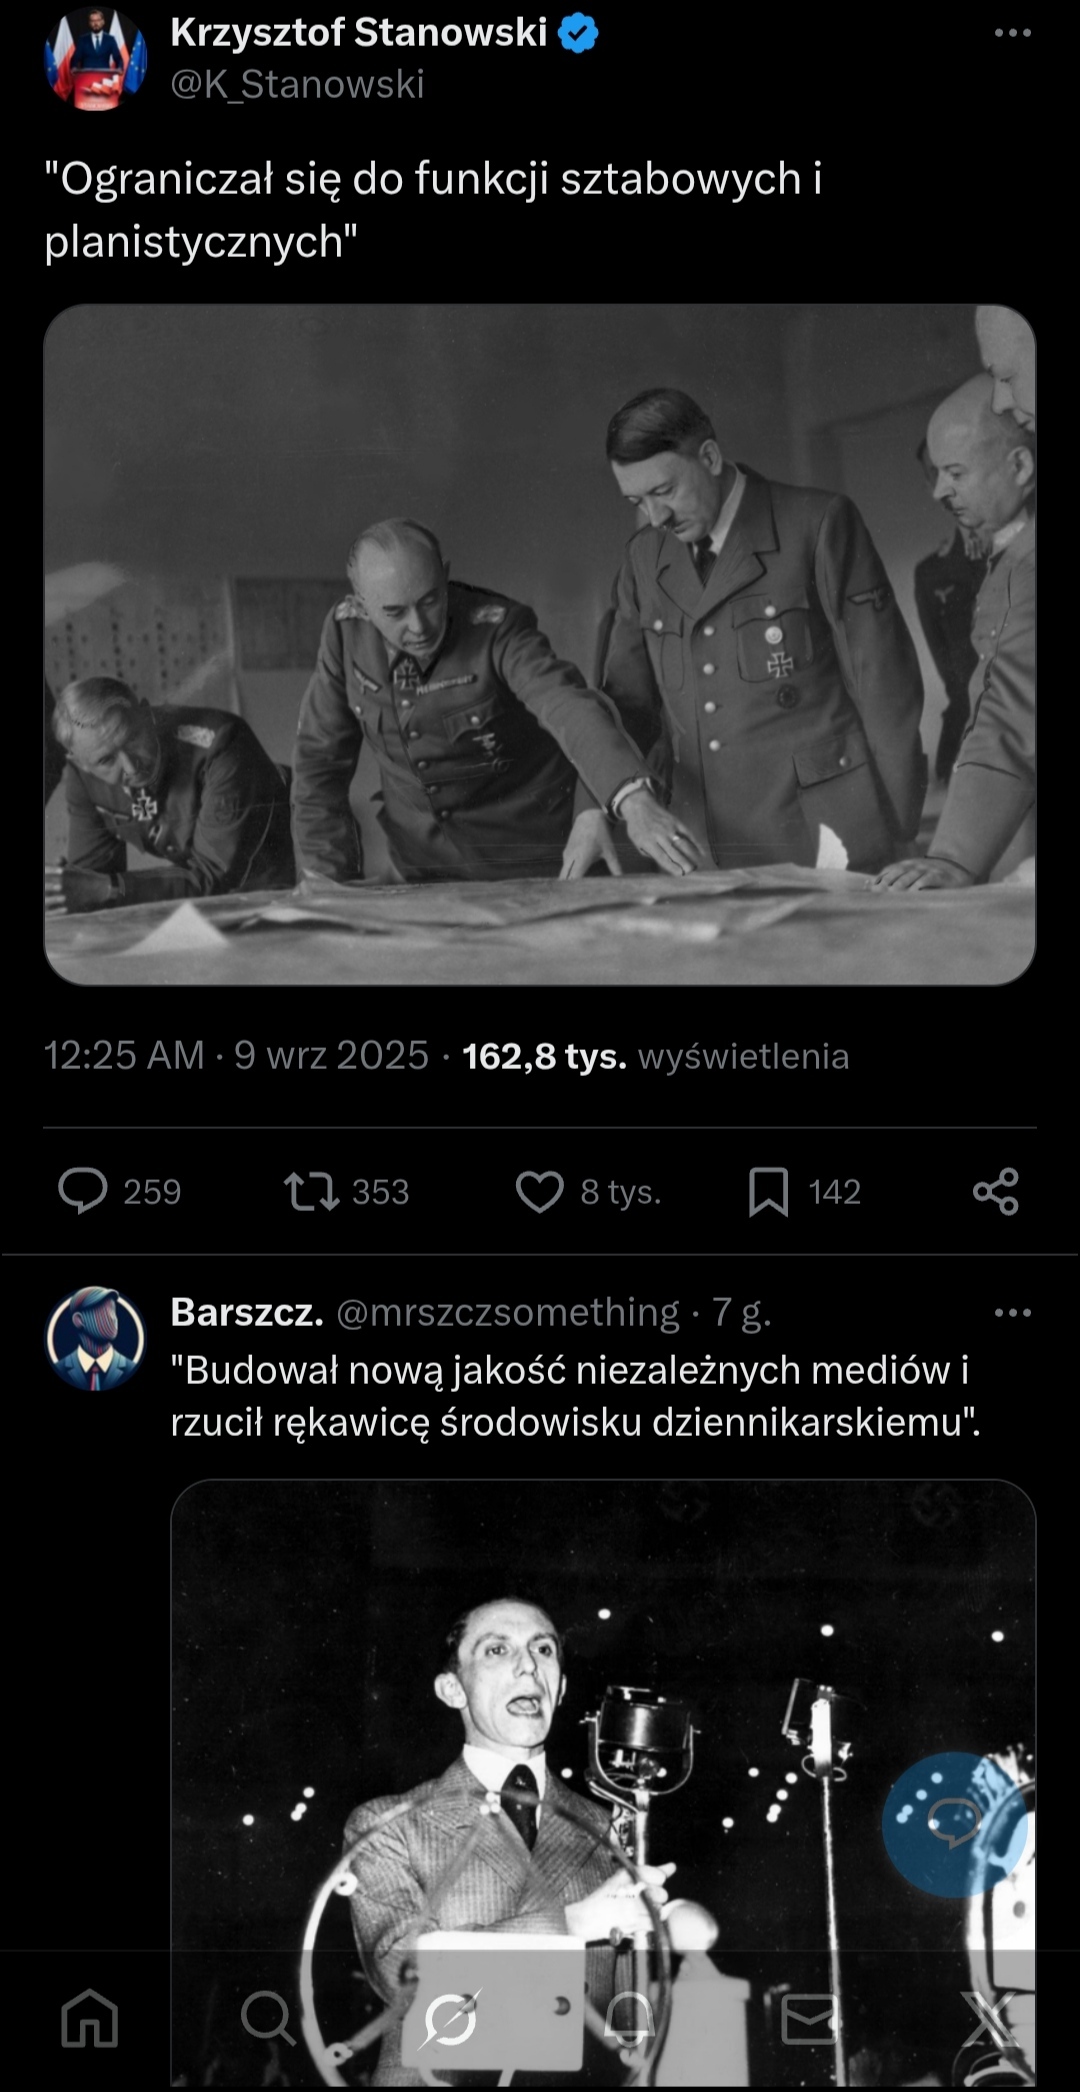View the historical map-table photo full size
The width and height of the screenshot is (1080, 2092).
coord(540,645)
